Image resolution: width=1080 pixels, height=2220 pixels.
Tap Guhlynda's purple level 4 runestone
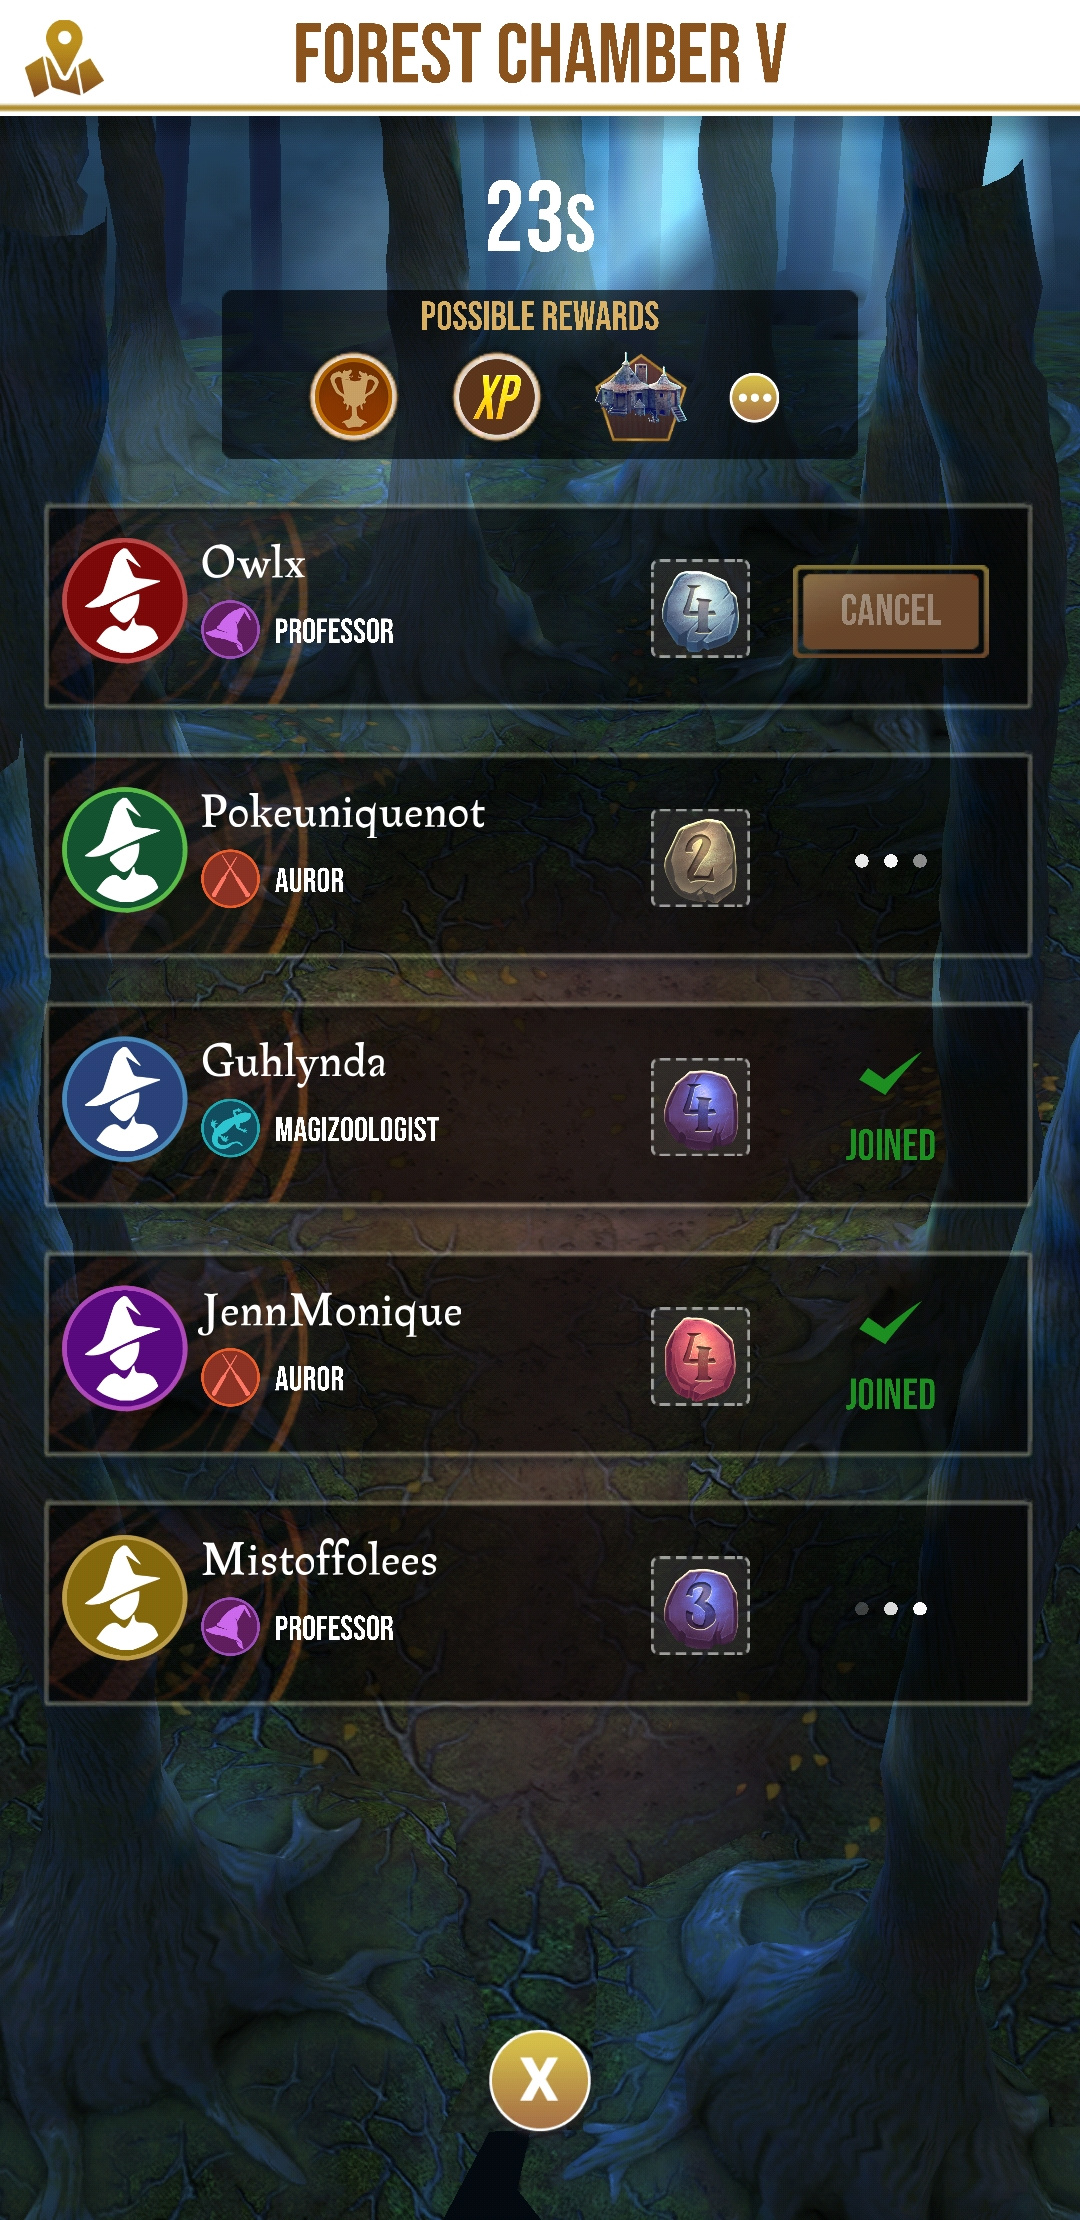point(700,1107)
